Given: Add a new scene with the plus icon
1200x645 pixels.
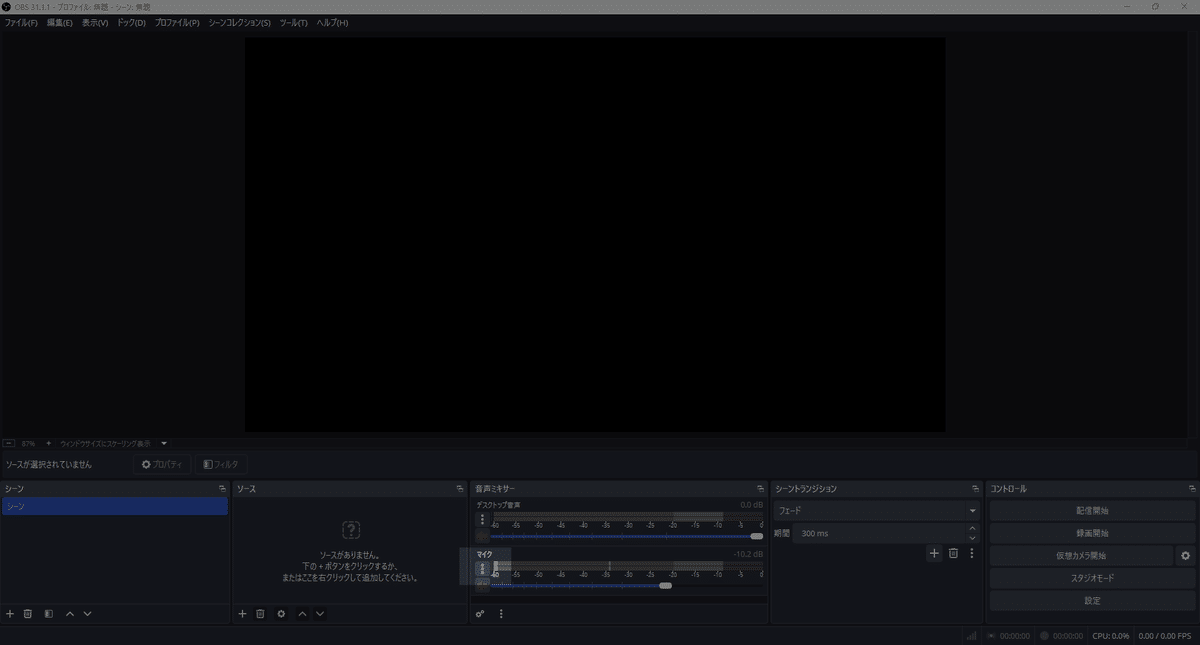Looking at the screenshot, I should pyautogui.click(x=9, y=614).
